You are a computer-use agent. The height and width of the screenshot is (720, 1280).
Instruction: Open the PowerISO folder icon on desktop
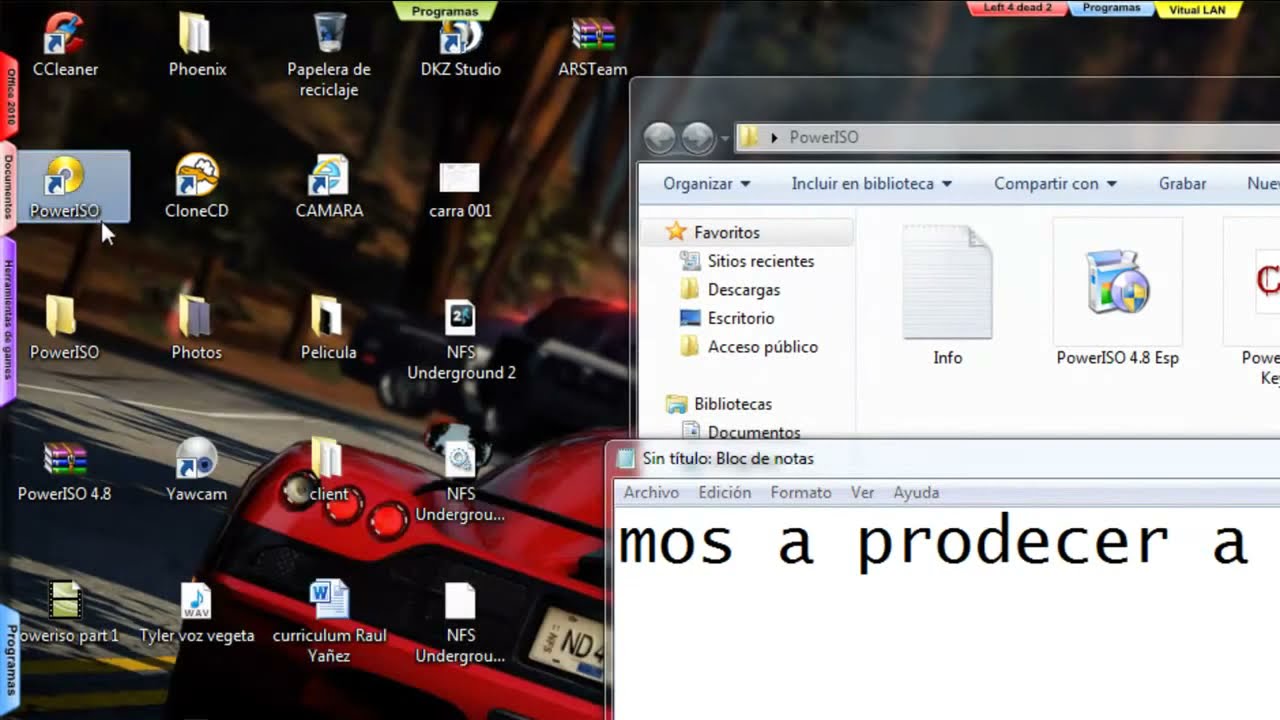pyautogui.click(x=64, y=328)
